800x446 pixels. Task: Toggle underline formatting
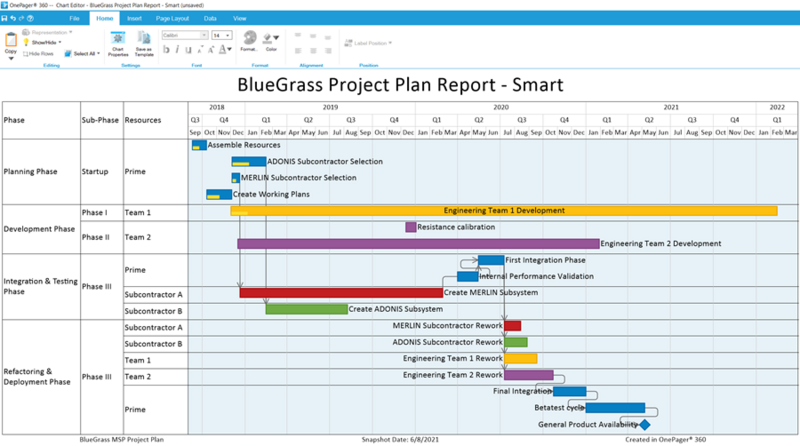click(188, 49)
